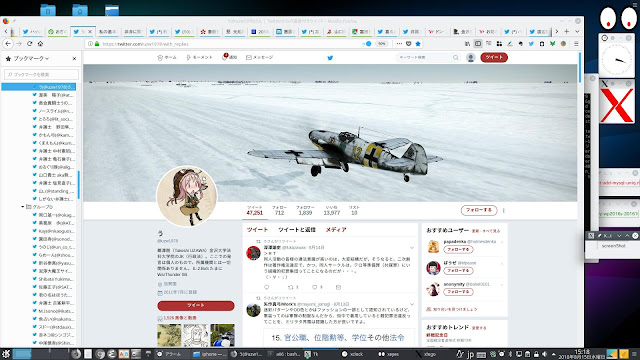The height and width of the screenshot is (360, 640).
Task: Open the account avatar menu in the header
Action: tap(471, 58)
